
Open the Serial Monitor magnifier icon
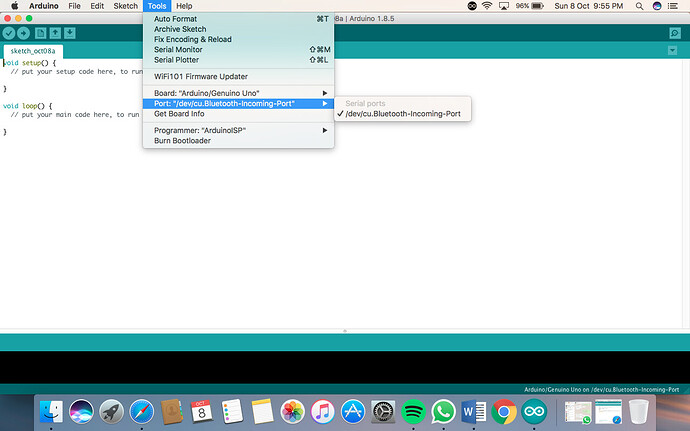pos(675,33)
